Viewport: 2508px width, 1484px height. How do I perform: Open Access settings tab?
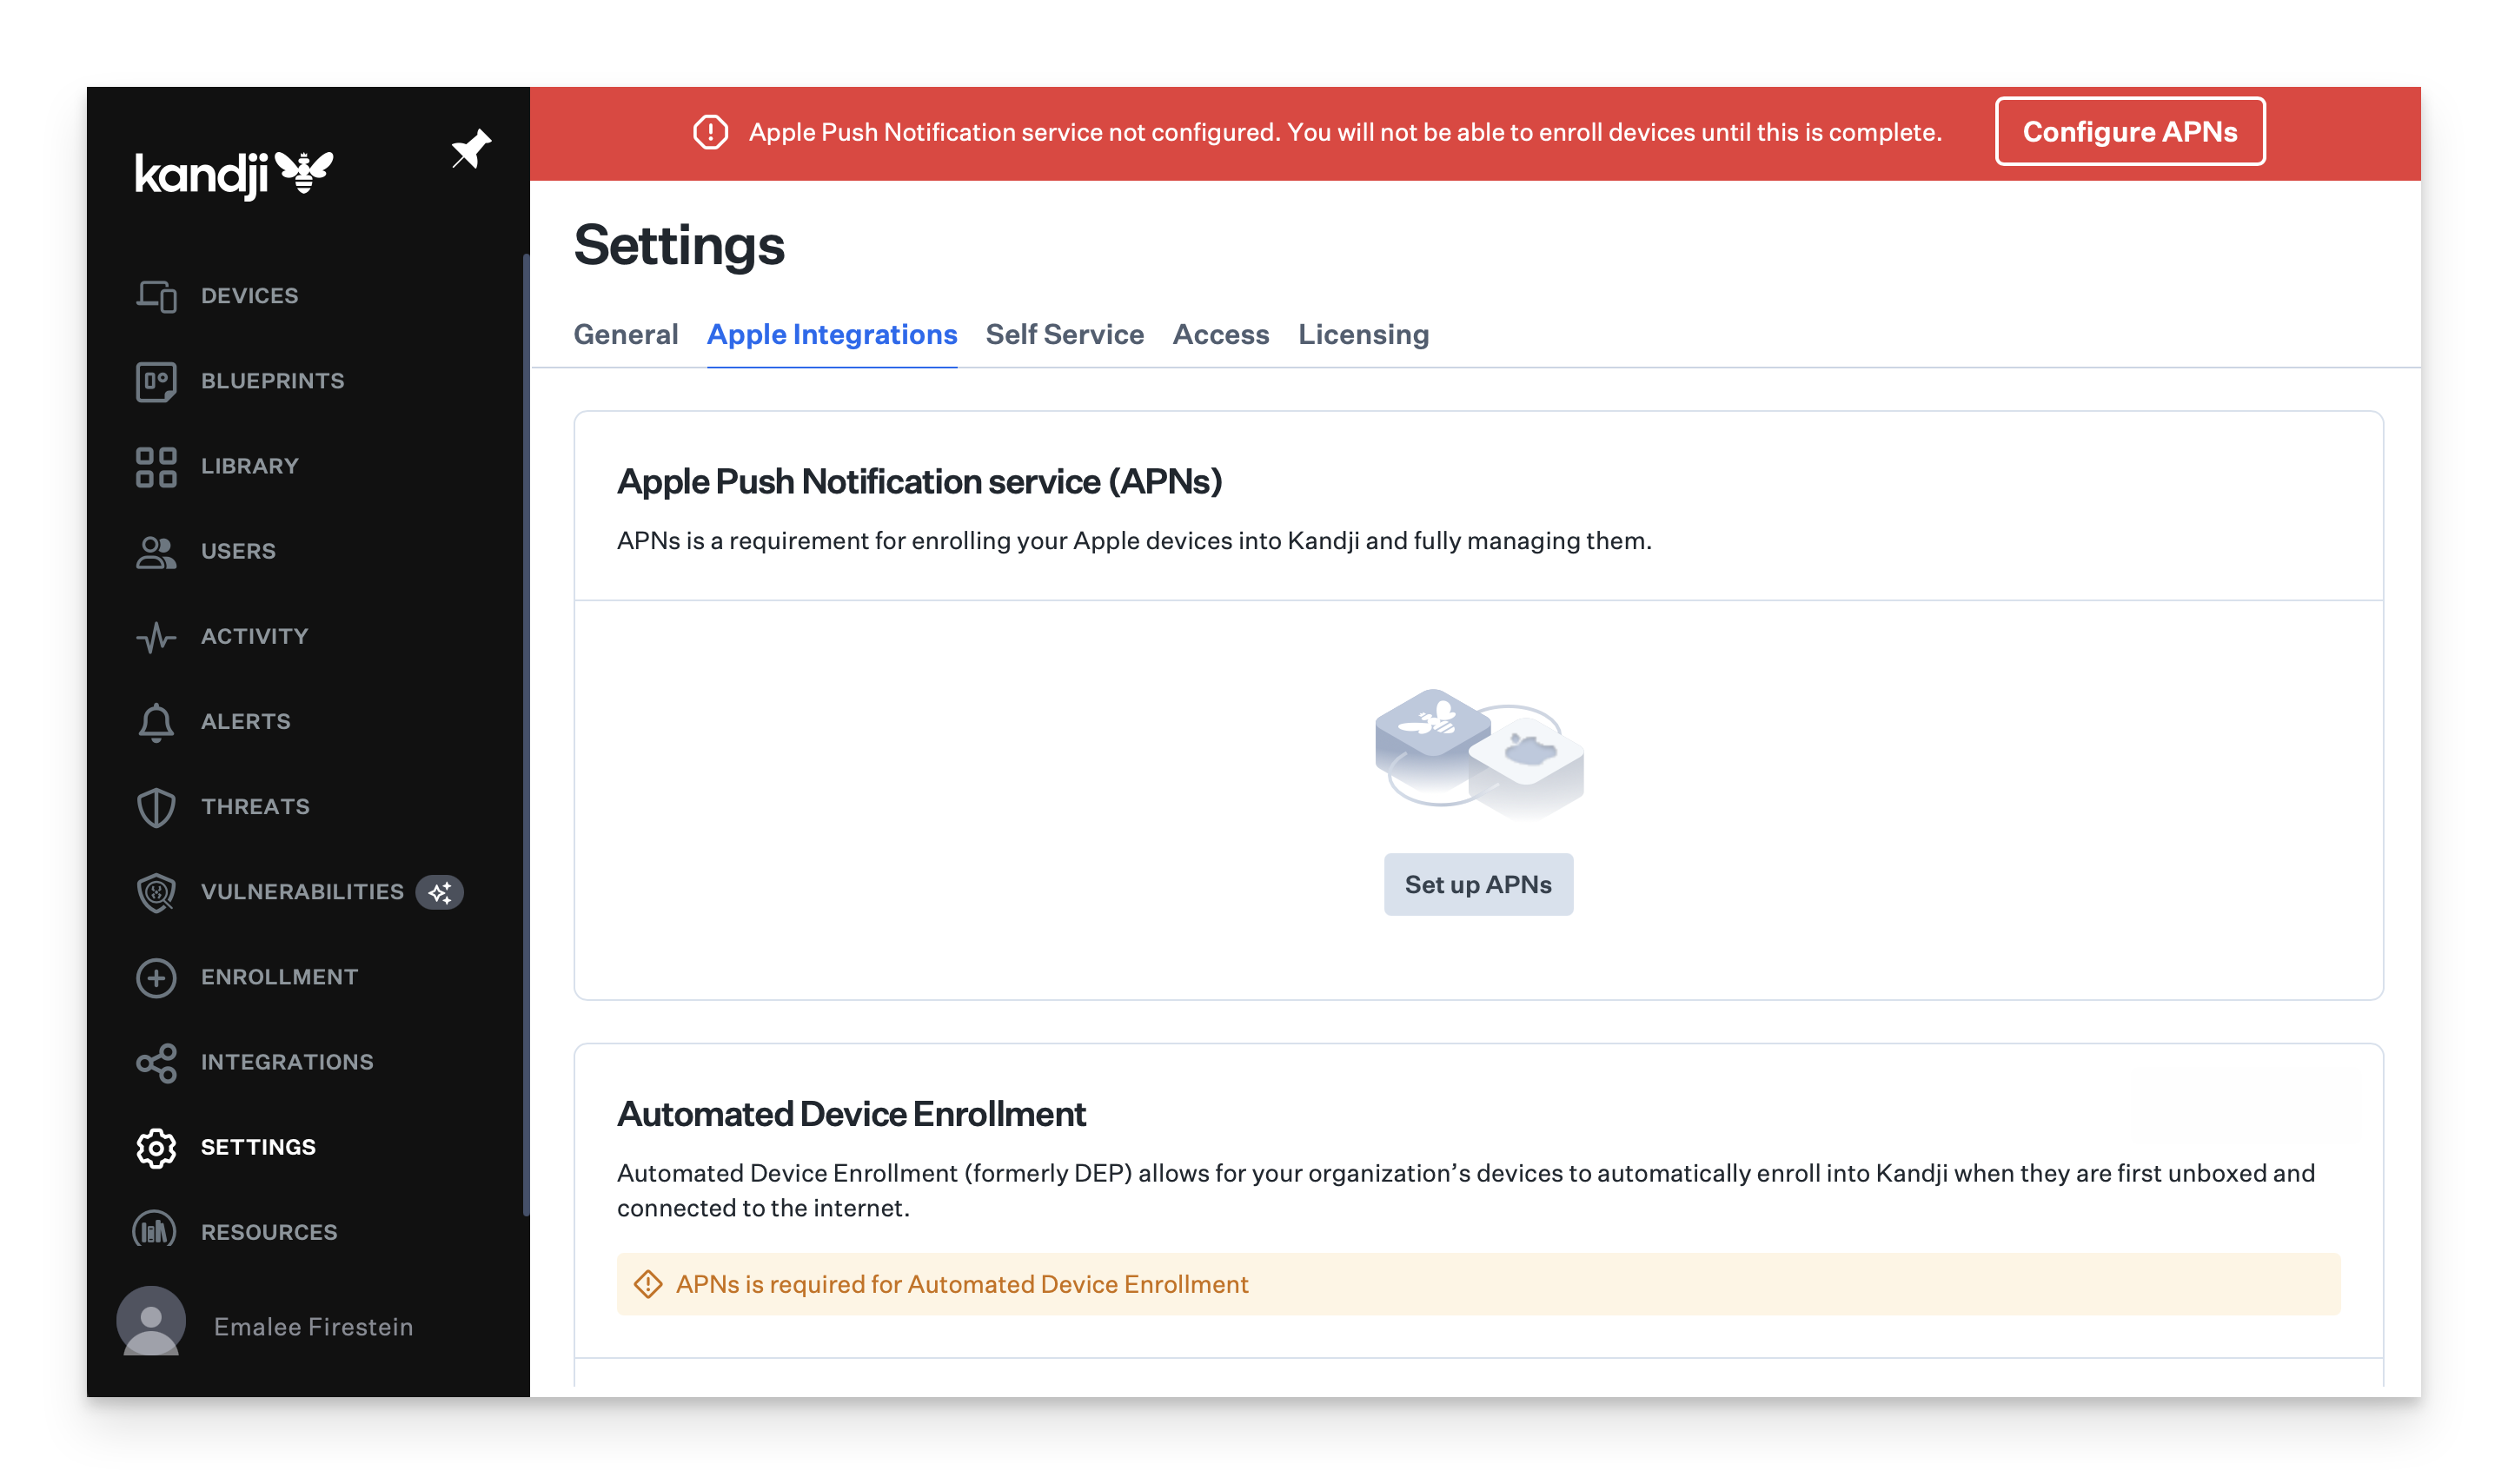1220,332
